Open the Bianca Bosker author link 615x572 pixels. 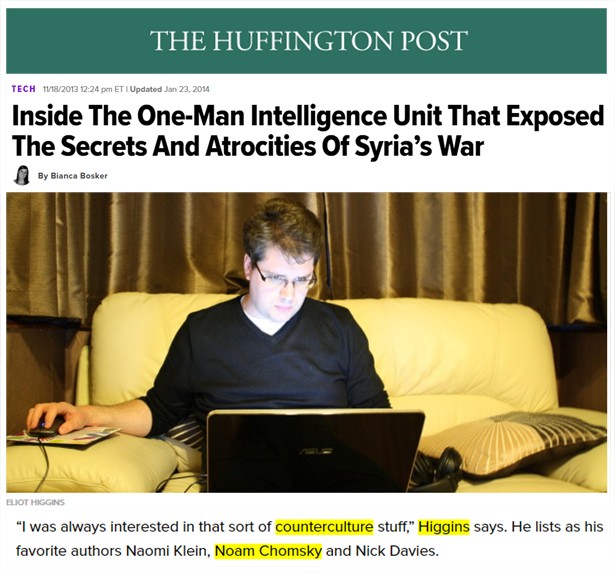pyautogui.click(x=73, y=176)
